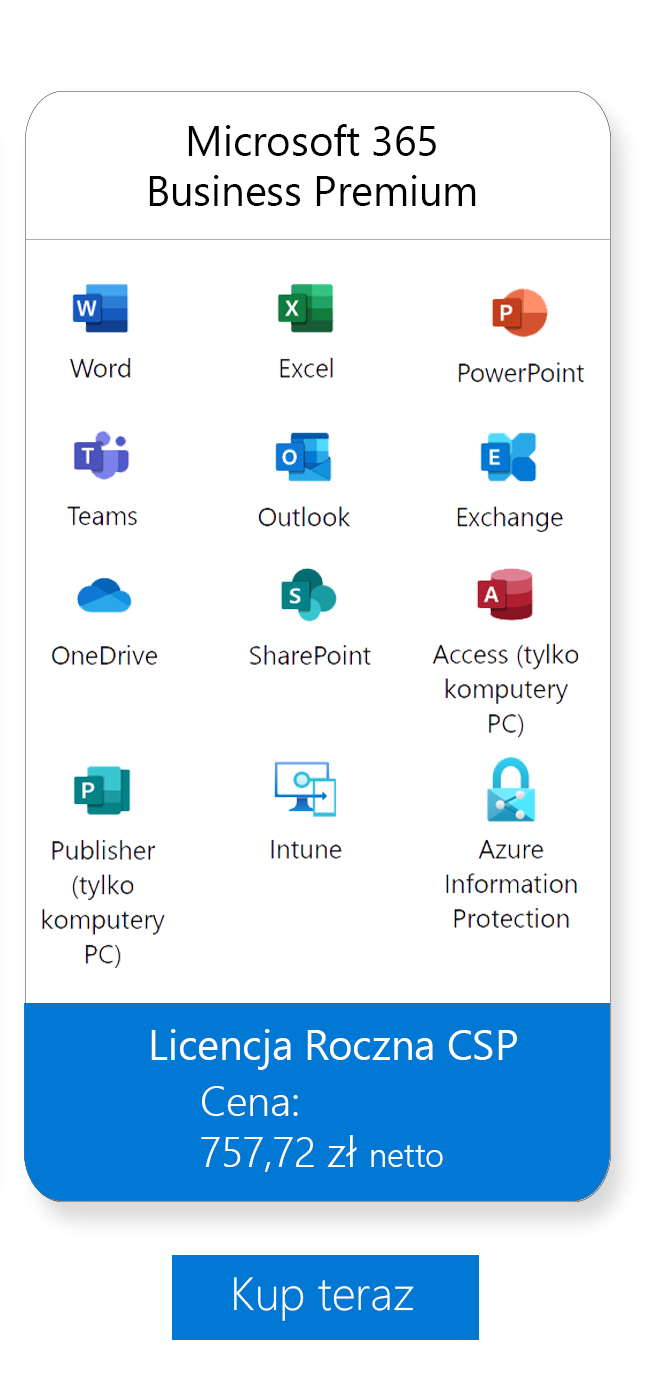The width and height of the screenshot is (645, 1377).
Task: Click the SharePoint app icon
Action: click(308, 595)
